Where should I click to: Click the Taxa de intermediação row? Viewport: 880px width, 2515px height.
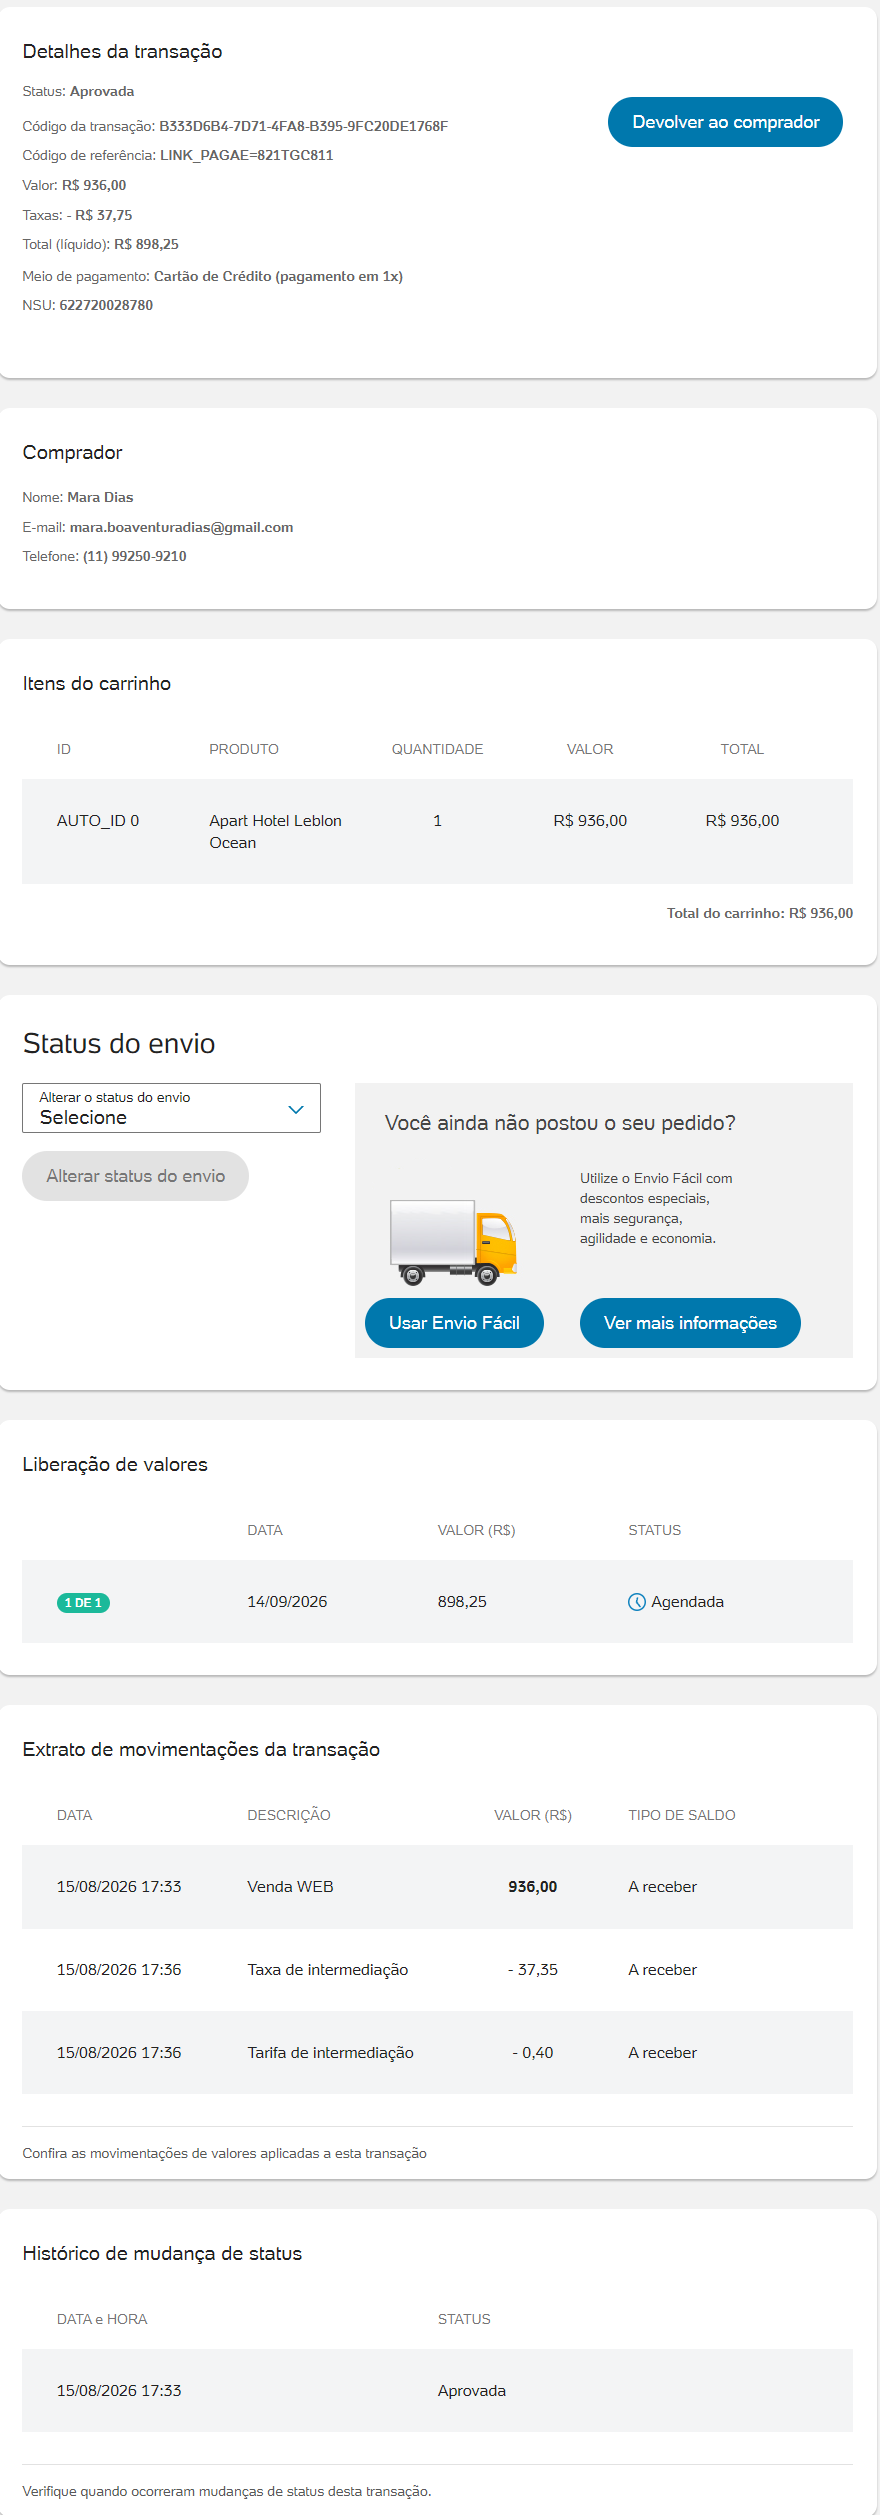tap(437, 1970)
